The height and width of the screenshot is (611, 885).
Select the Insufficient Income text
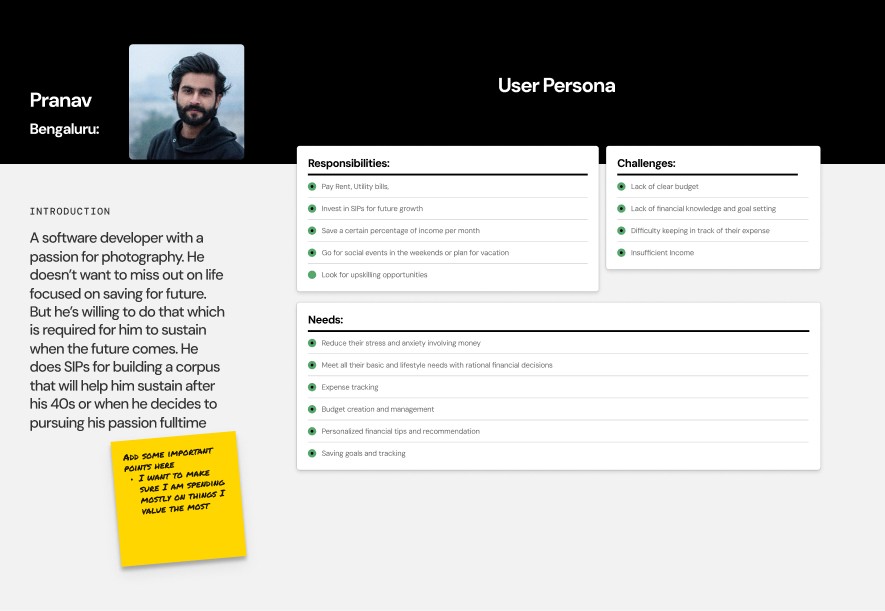(662, 253)
